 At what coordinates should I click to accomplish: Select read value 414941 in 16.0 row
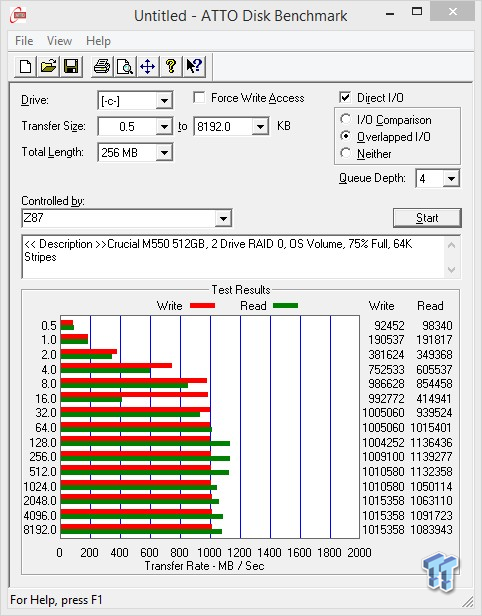434,398
